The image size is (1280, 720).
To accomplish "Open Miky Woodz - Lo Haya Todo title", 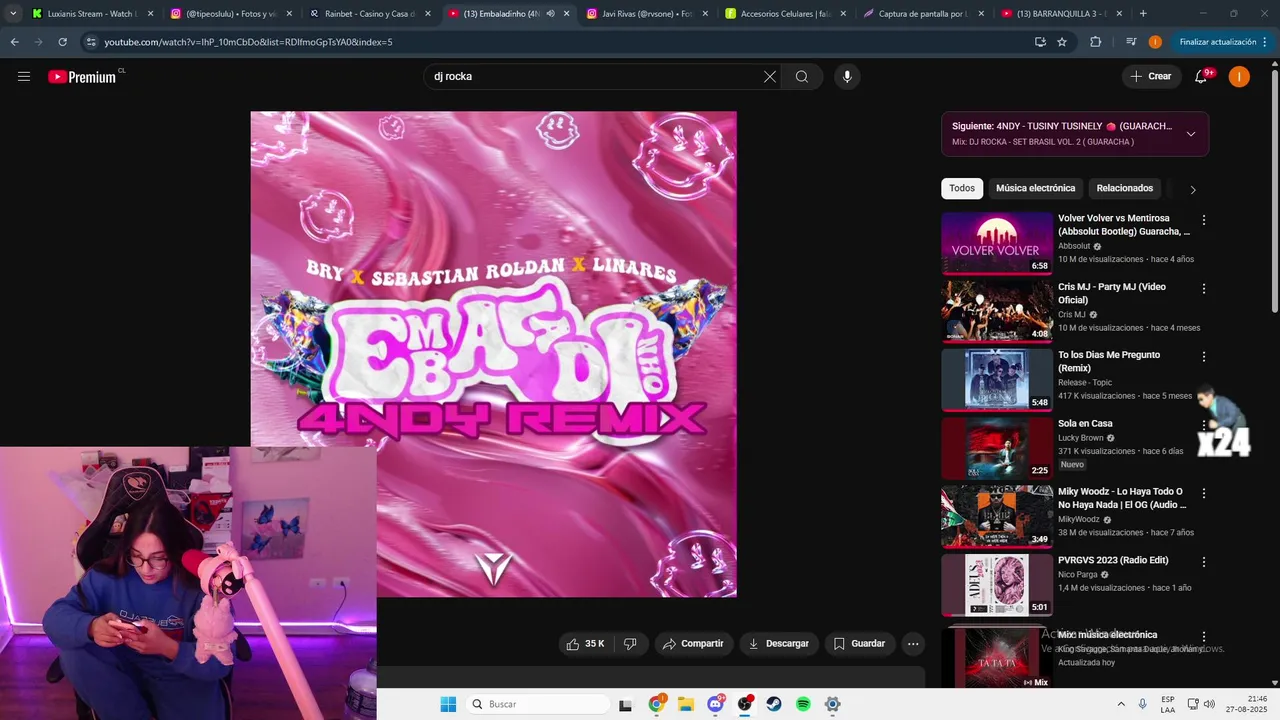I will pos(1121,498).
